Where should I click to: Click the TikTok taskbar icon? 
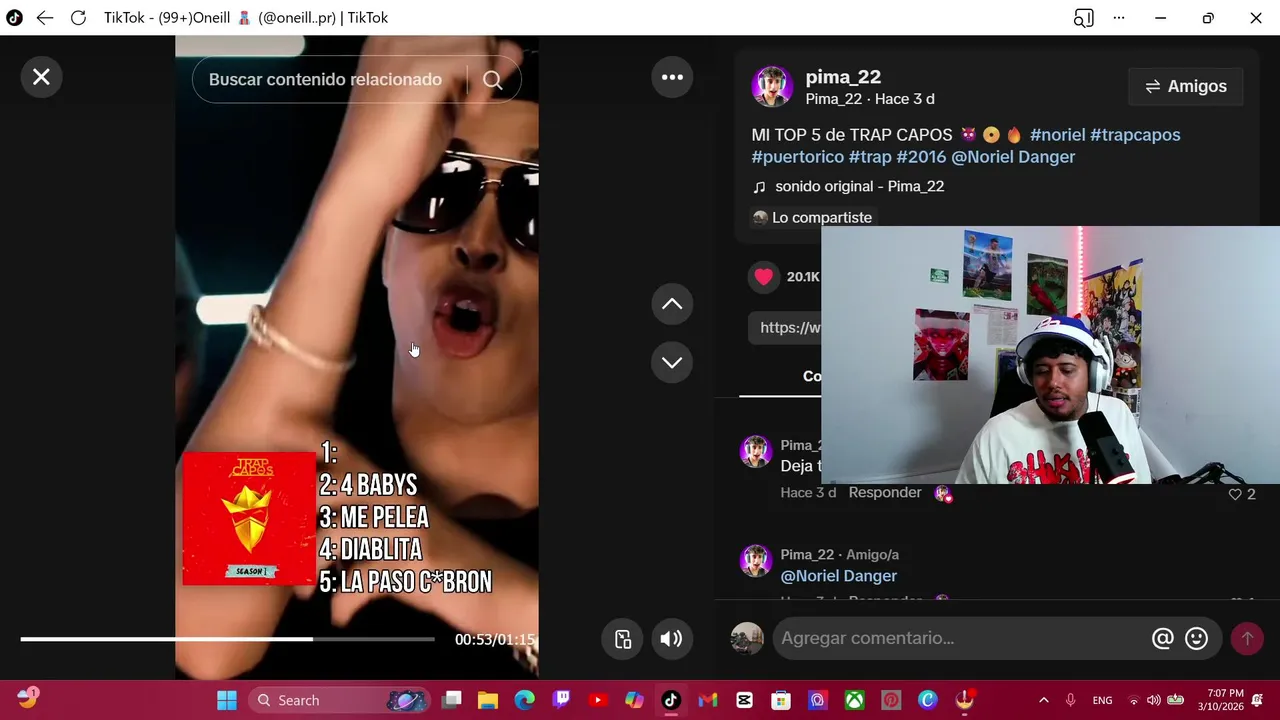671,700
